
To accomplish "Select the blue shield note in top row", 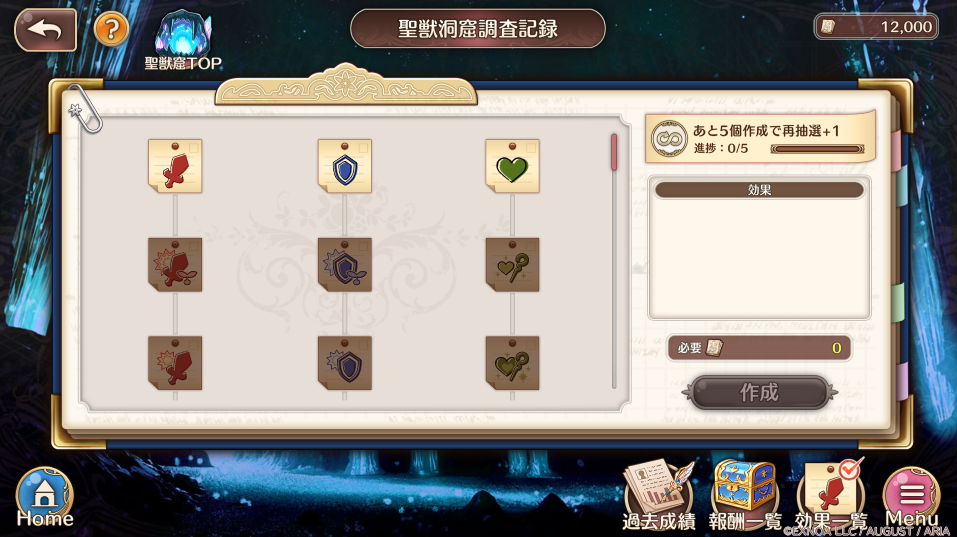I will pos(345,166).
